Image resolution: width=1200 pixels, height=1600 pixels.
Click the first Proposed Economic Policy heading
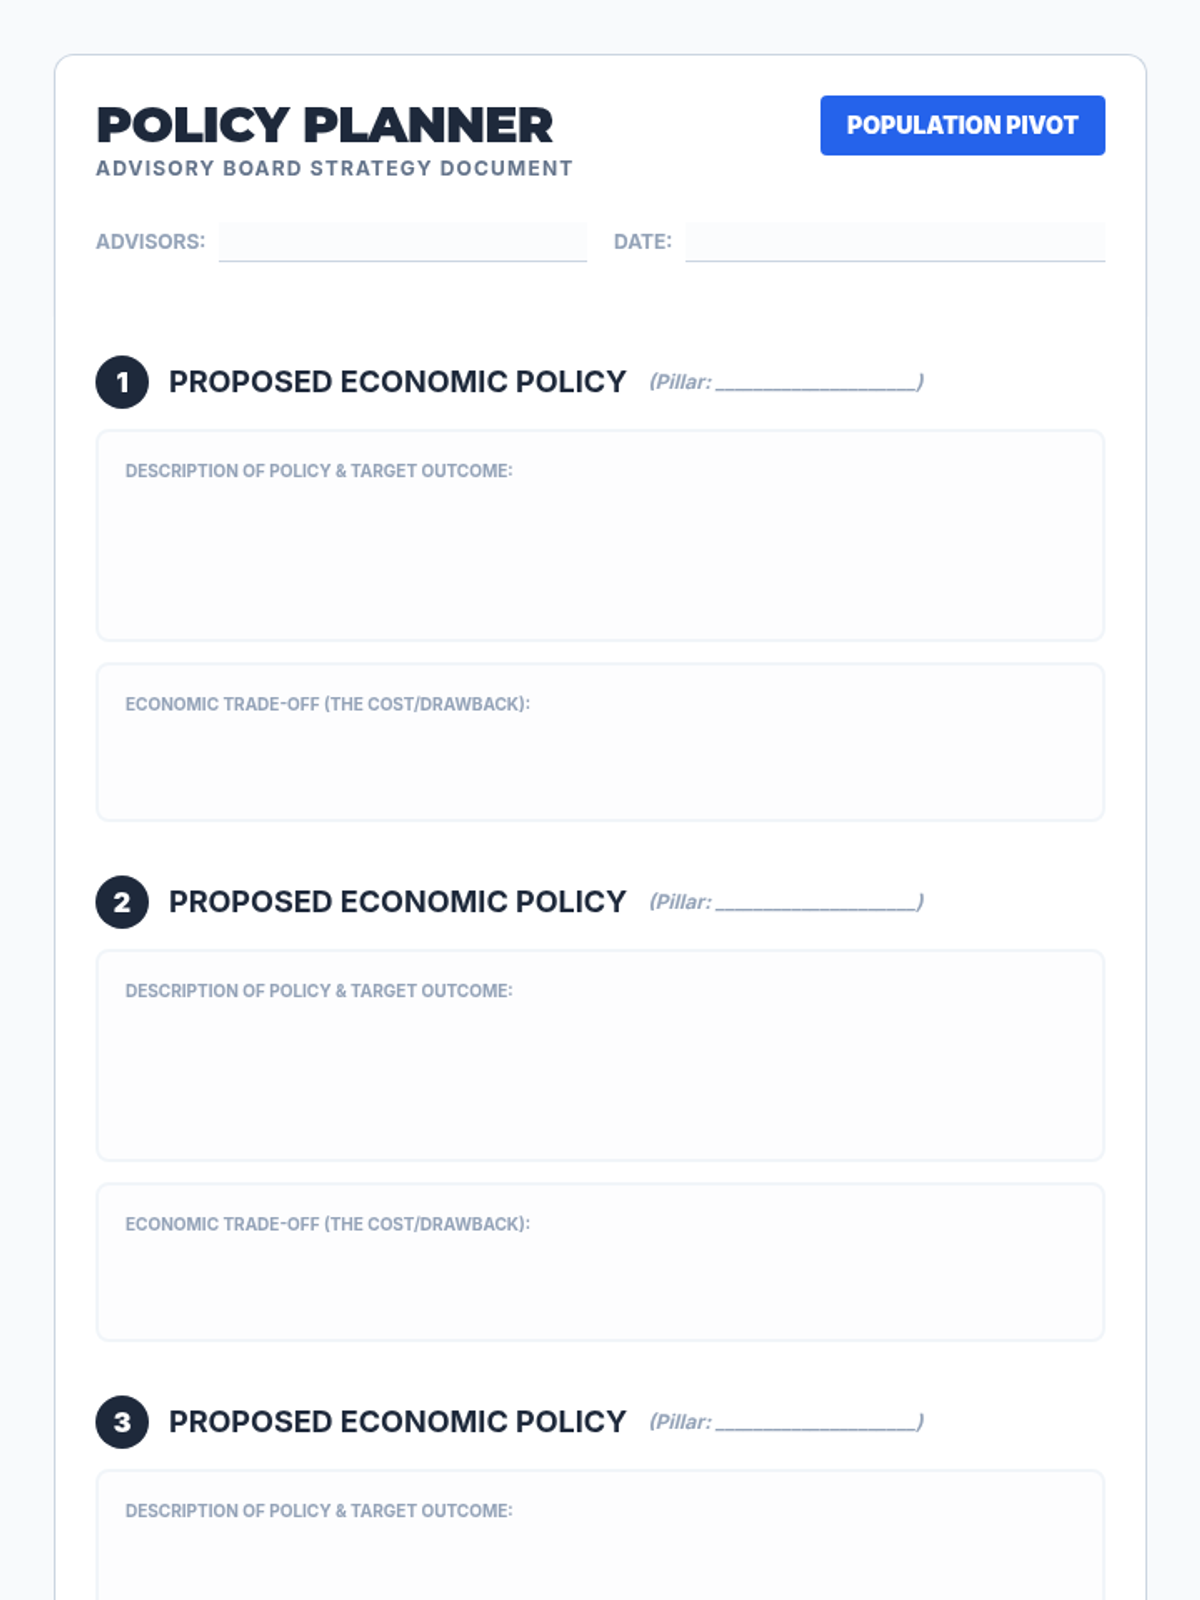coord(397,382)
